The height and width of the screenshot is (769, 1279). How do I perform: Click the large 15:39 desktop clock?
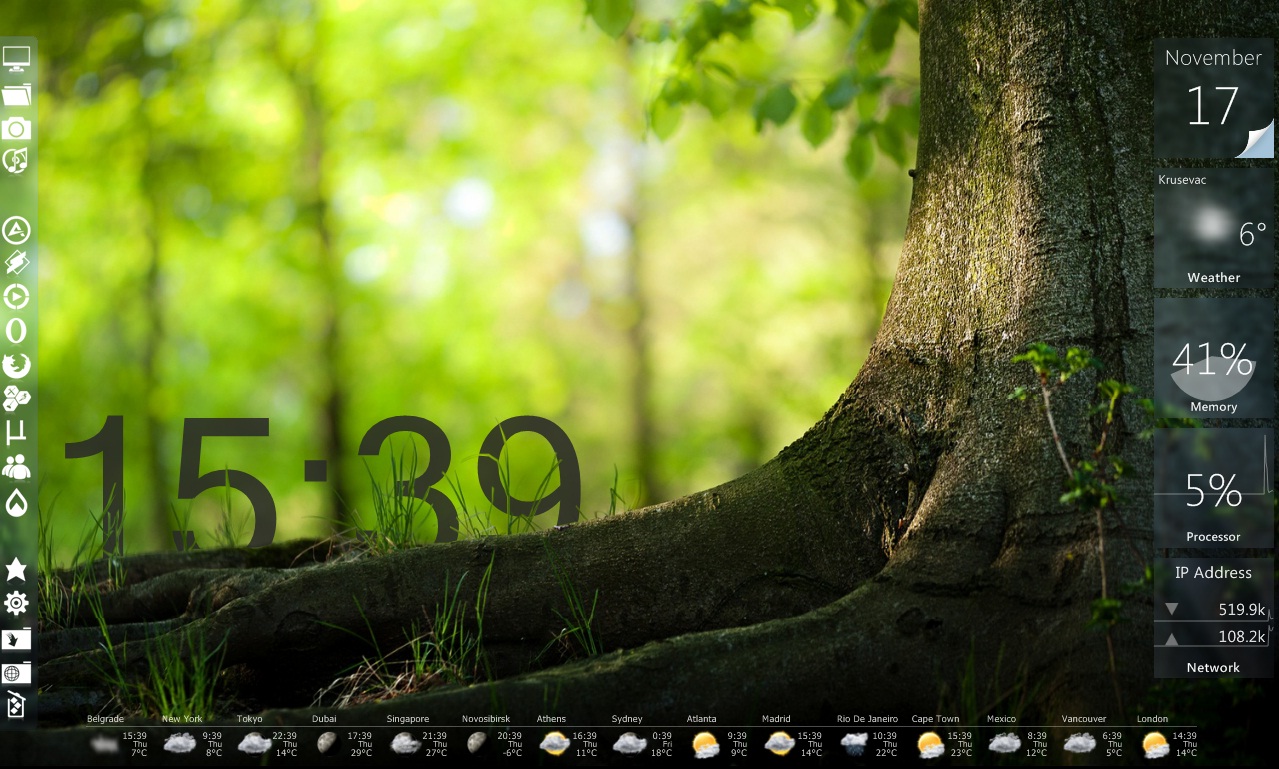point(322,482)
